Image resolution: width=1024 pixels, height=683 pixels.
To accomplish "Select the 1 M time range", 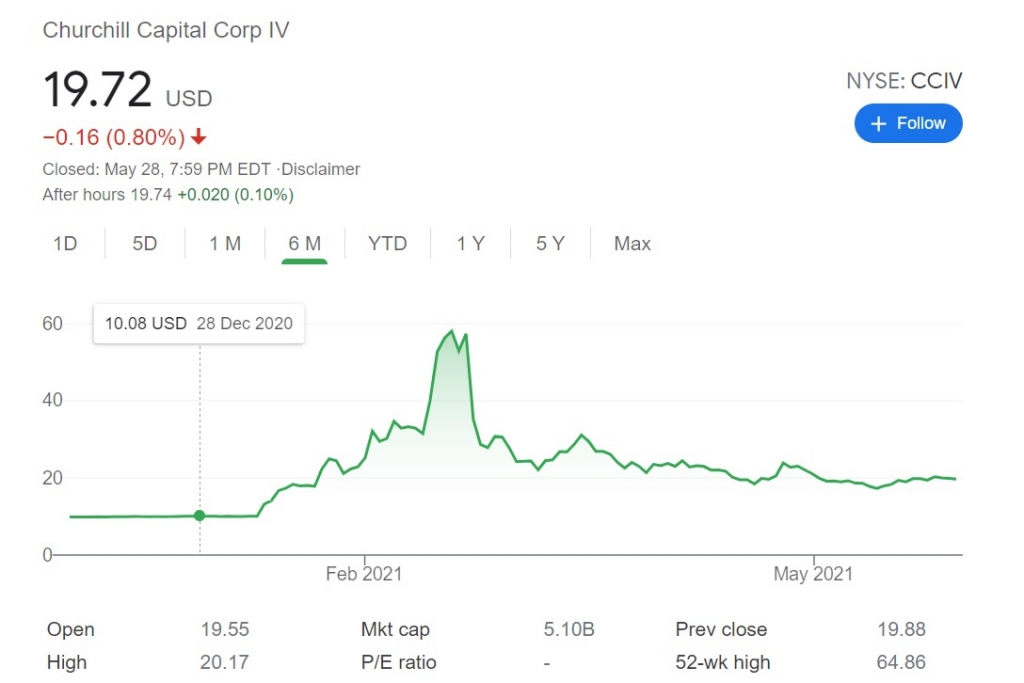I will (x=225, y=243).
